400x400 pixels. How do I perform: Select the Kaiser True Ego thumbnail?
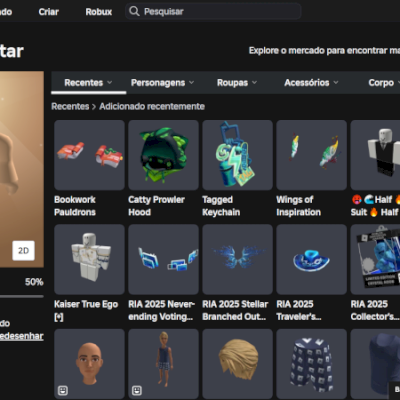[89, 259]
